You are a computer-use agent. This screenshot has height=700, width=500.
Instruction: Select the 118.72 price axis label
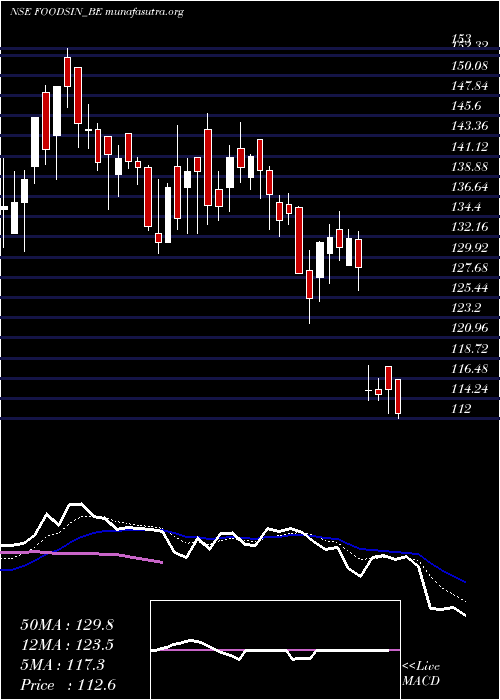(469, 348)
